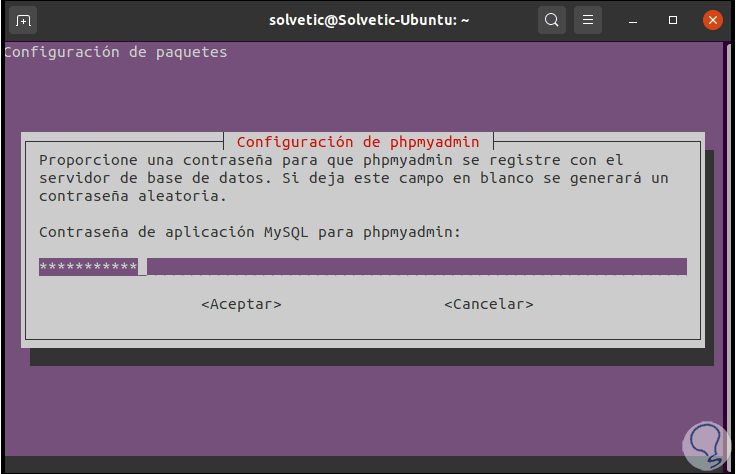Click the 'contraseña aleatoria.' text line
736x474 pixels.
point(133,196)
